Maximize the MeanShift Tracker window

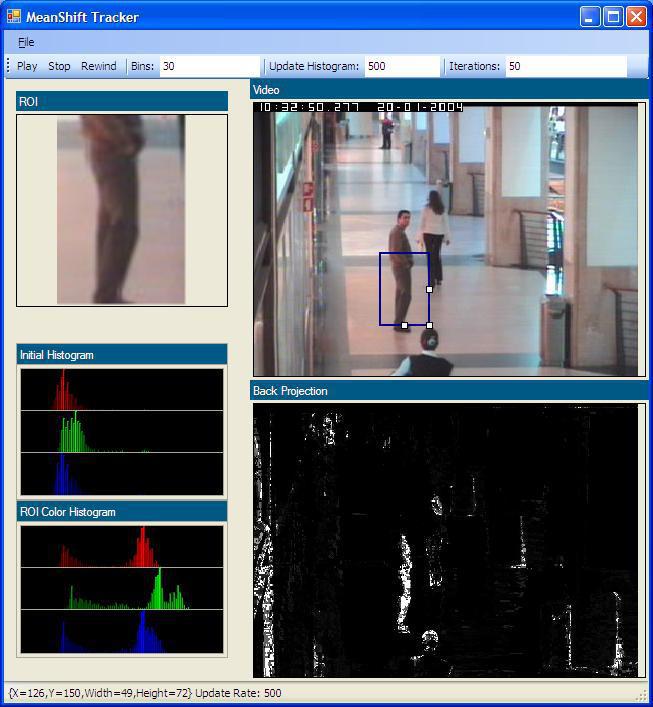click(x=613, y=17)
